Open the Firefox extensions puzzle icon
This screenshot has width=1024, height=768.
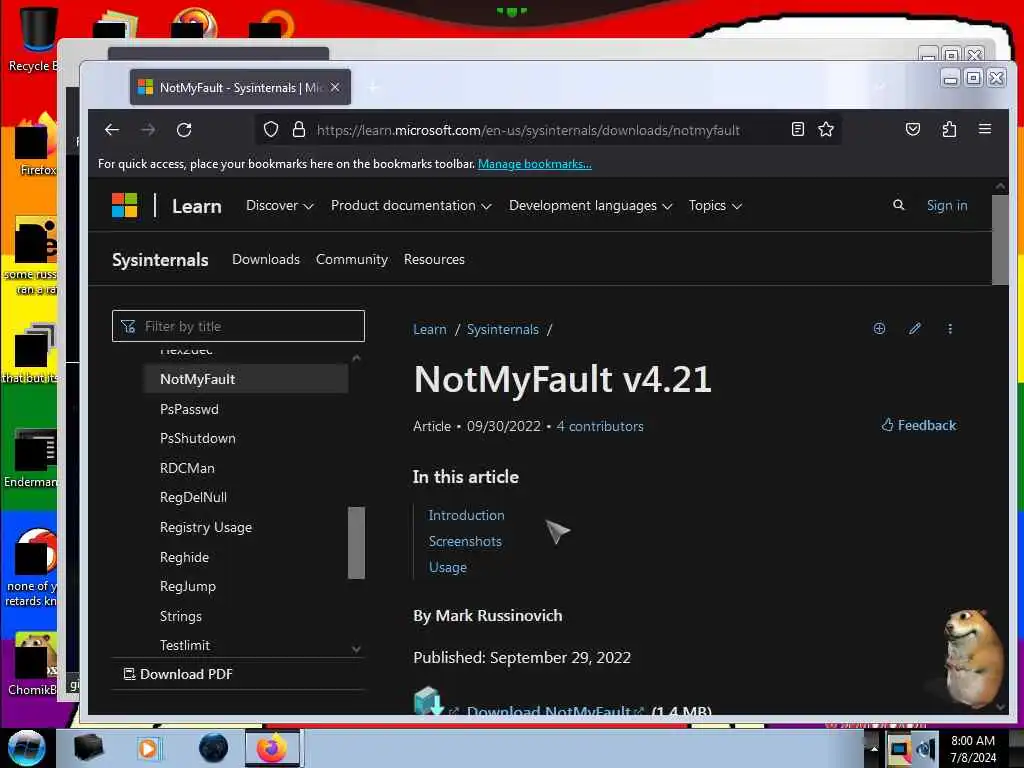tap(950, 129)
